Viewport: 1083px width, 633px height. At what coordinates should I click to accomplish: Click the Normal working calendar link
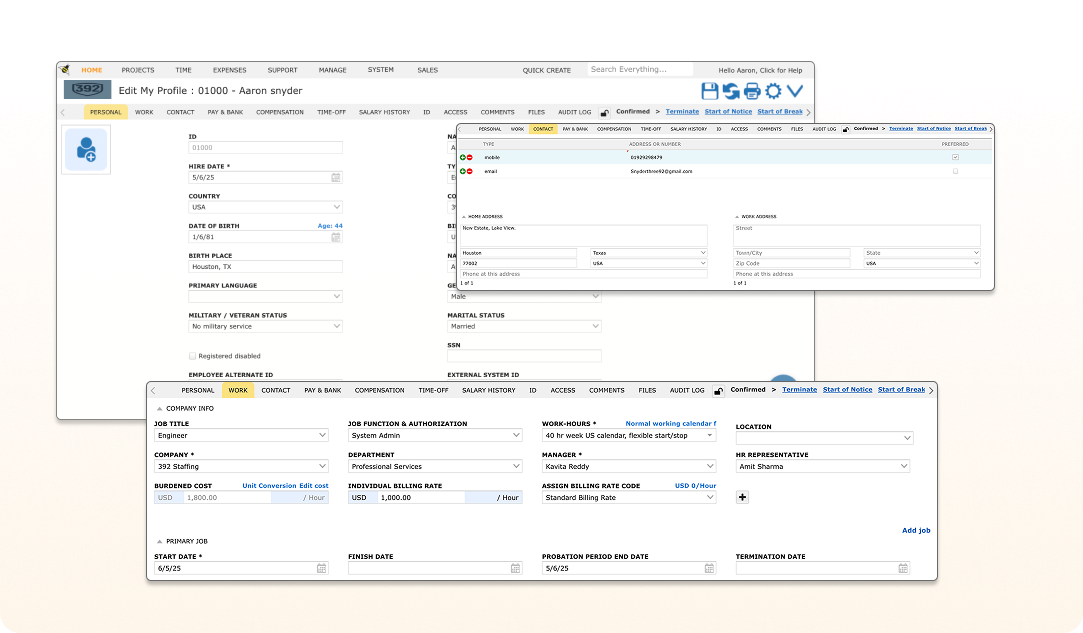(x=671, y=424)
